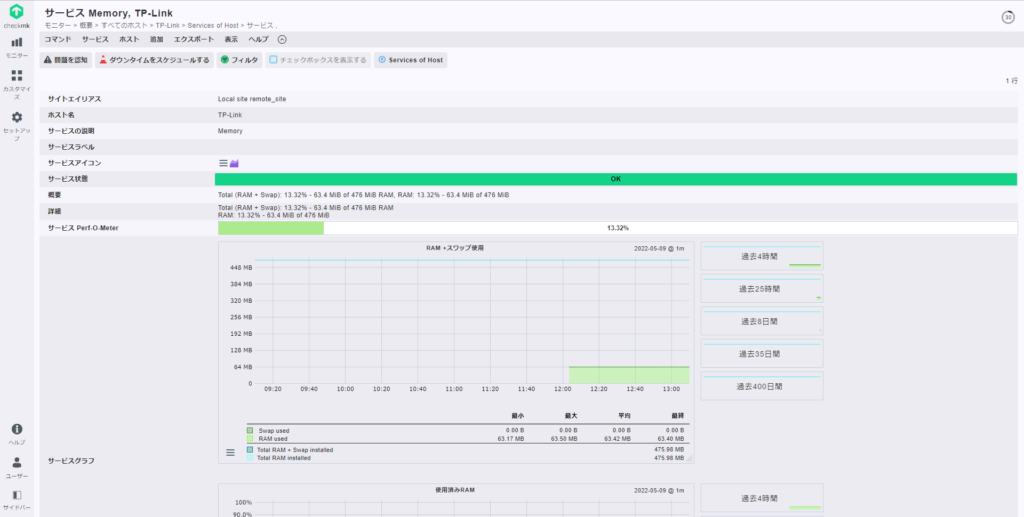Select the first 過去4時間 graph thumbnail
The height and width of the screenshot is (517, 1024).
[x=761, y=257]
